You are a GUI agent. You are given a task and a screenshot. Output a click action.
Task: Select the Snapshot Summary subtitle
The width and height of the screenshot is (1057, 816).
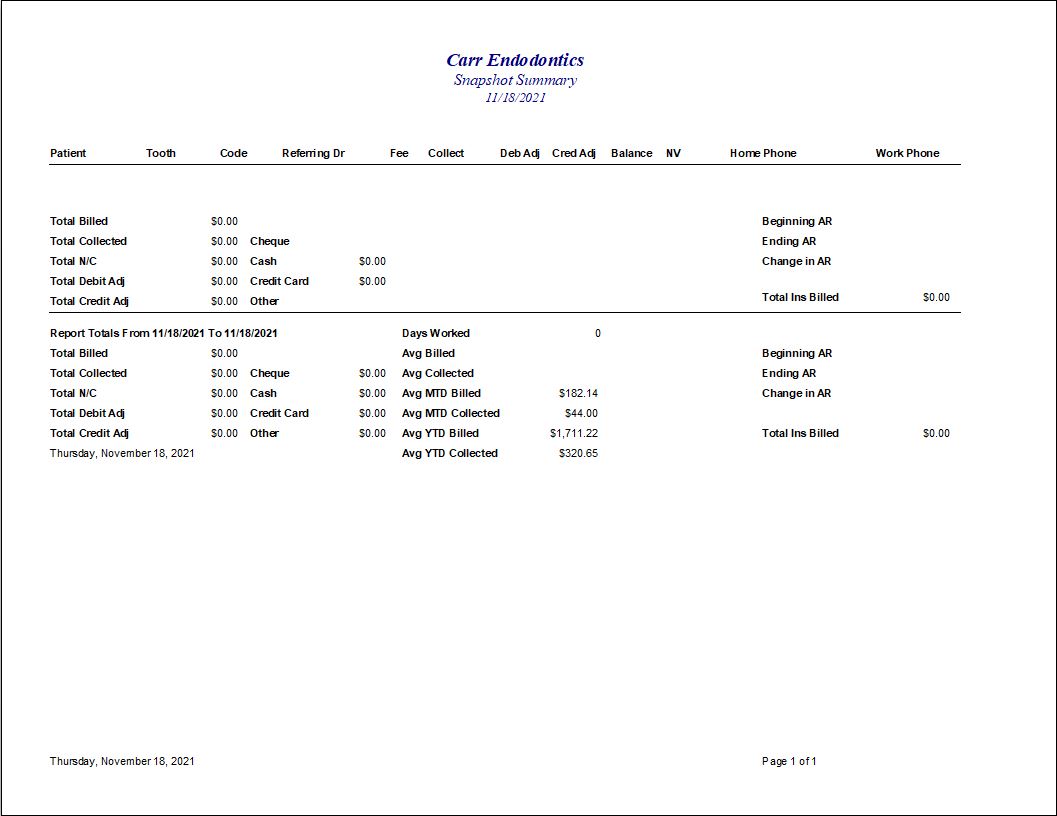click(515, 80)
